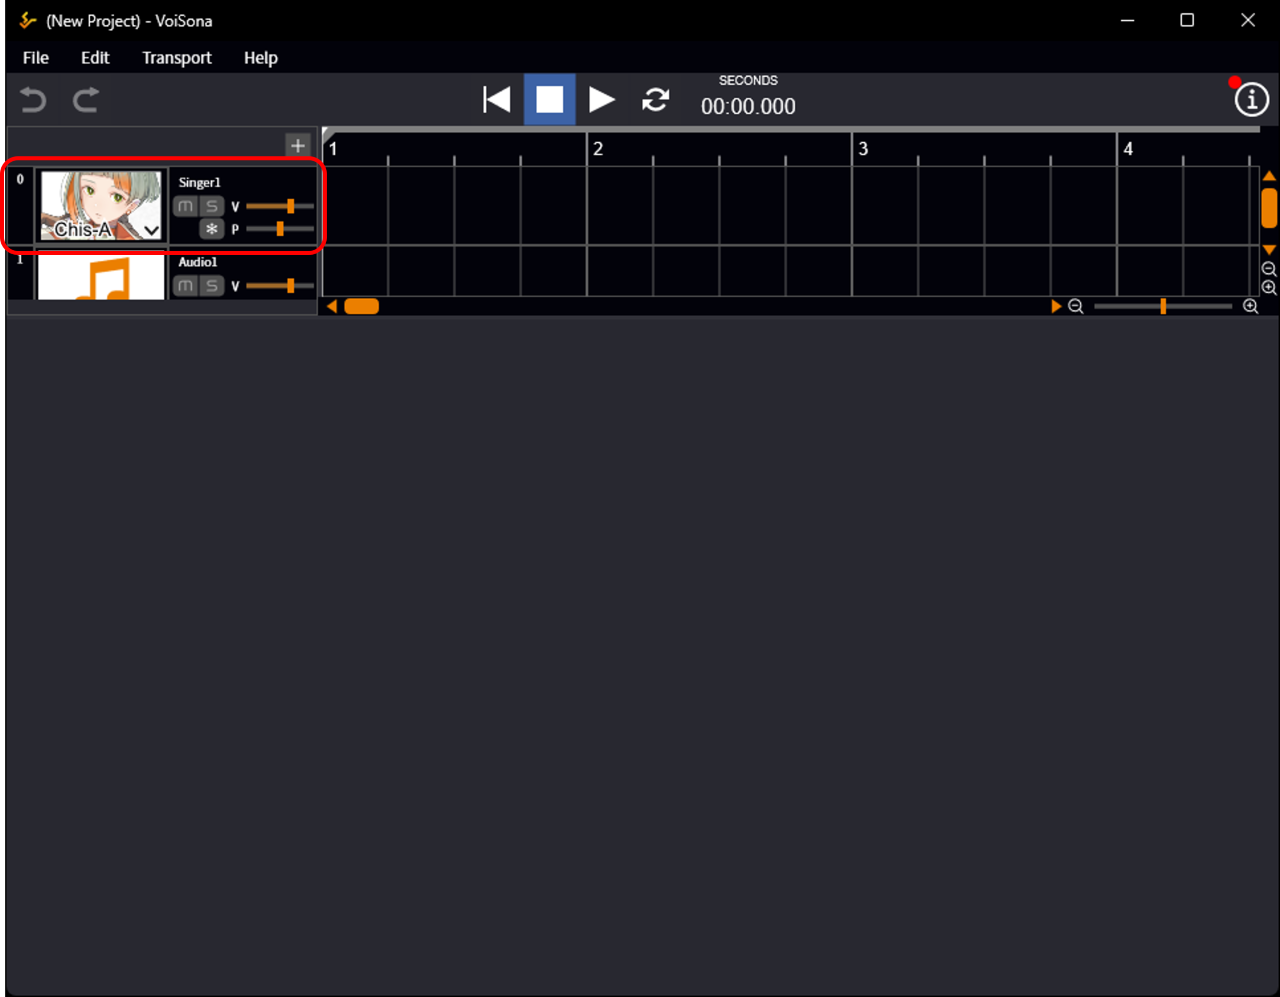This screenshot has height=997, width=1280.
Task: Solo the Singer1 track
Action: click(x=211, y=206)
